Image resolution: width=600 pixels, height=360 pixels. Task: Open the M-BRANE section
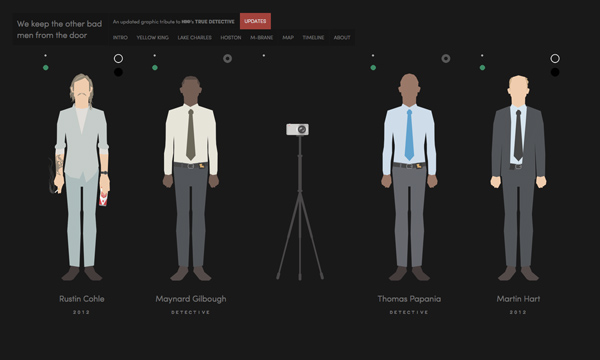(261, 37)
